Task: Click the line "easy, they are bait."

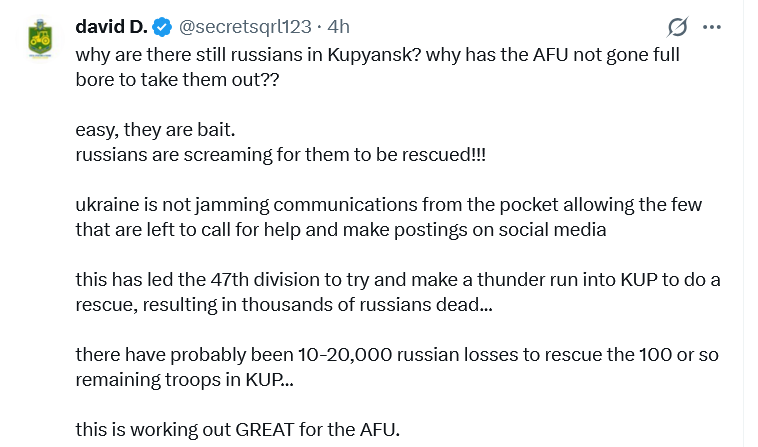Action: (155, 130)
